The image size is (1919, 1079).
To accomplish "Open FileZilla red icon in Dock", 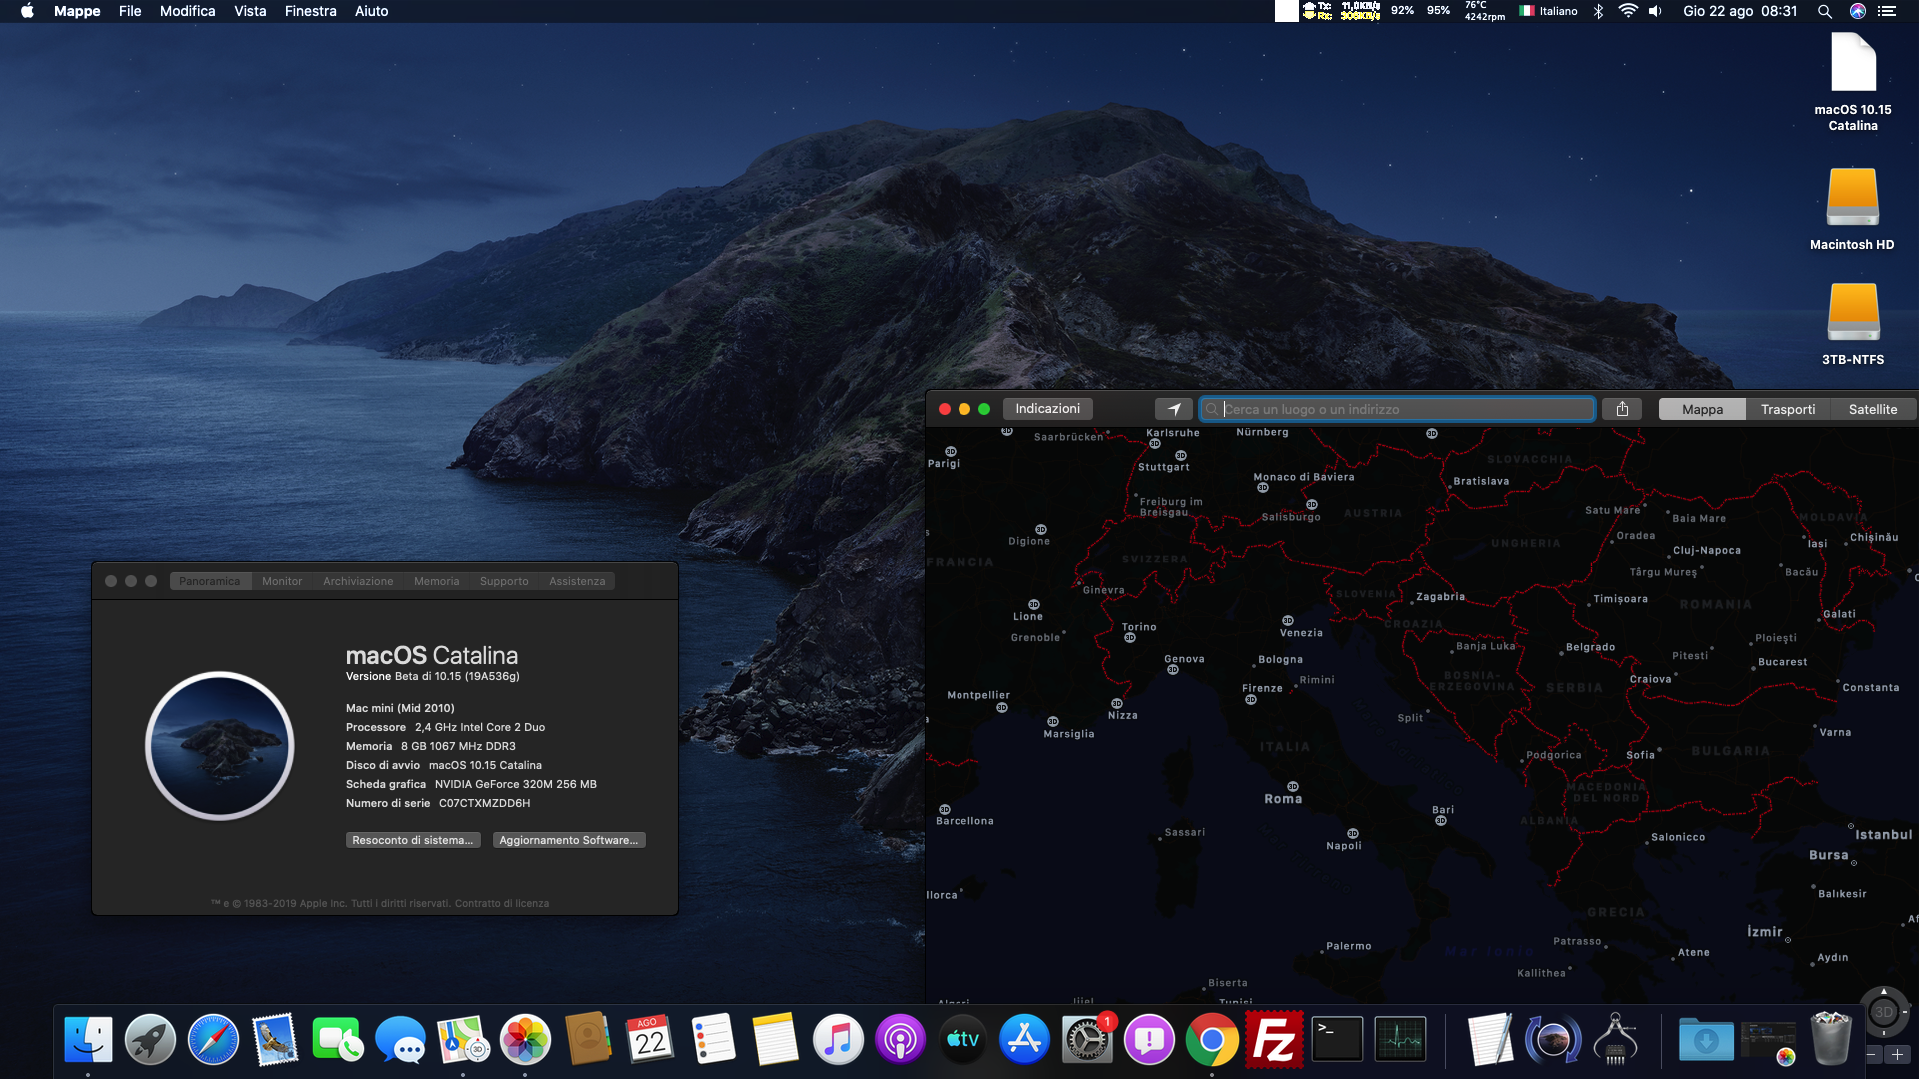I will [1274, 1040].
